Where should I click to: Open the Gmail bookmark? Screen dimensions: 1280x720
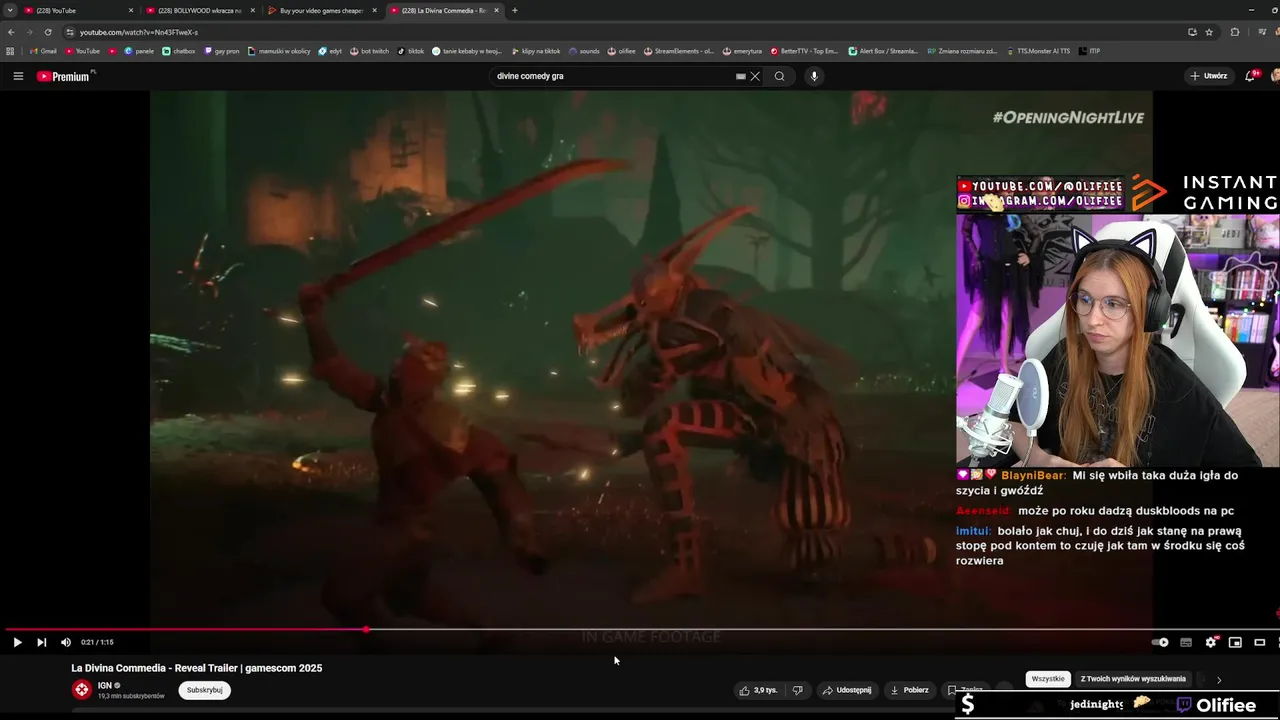pos(43,51)
